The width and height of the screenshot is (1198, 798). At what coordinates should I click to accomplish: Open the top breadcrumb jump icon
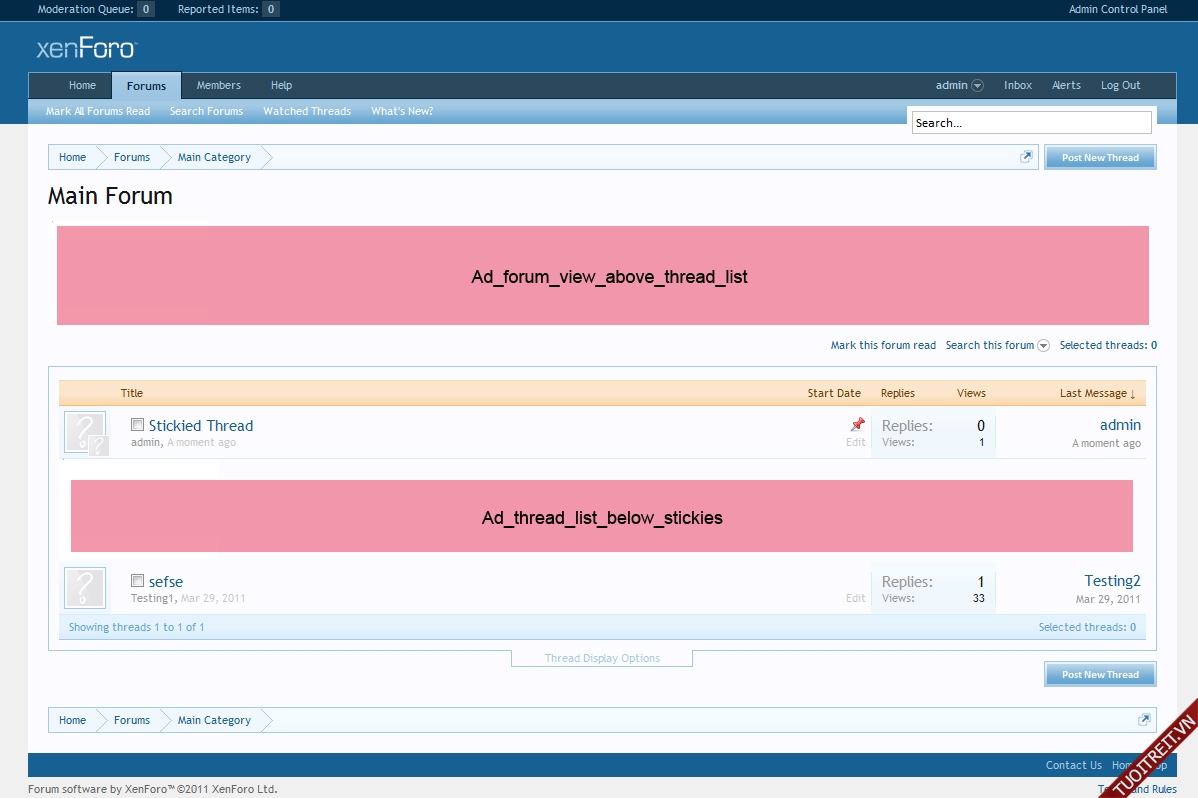pyautogui.click(x=1026, y=157)
